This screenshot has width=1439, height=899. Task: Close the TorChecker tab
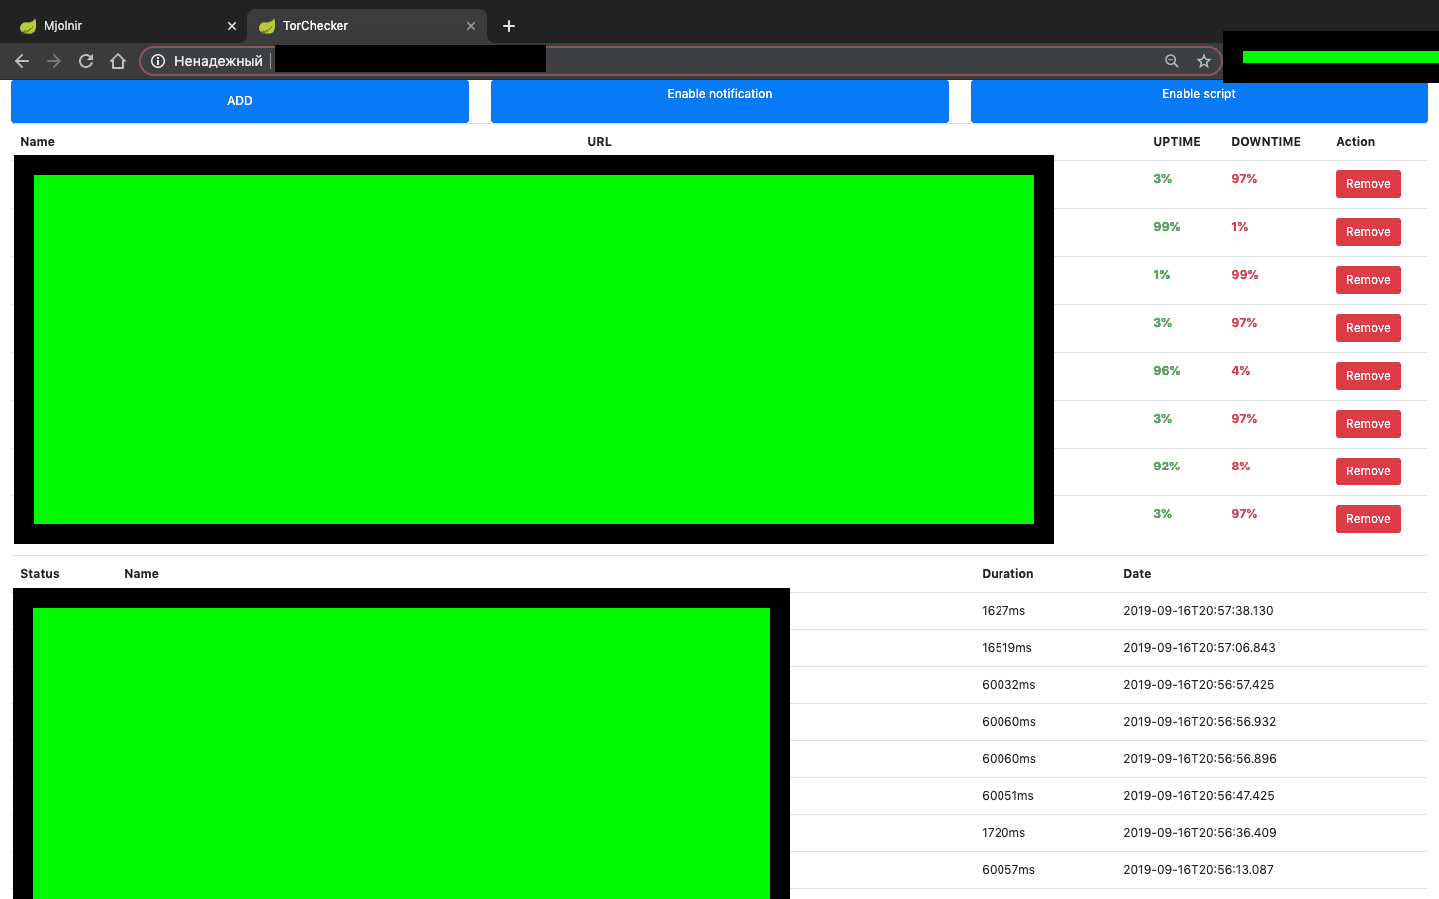point(471,25)
